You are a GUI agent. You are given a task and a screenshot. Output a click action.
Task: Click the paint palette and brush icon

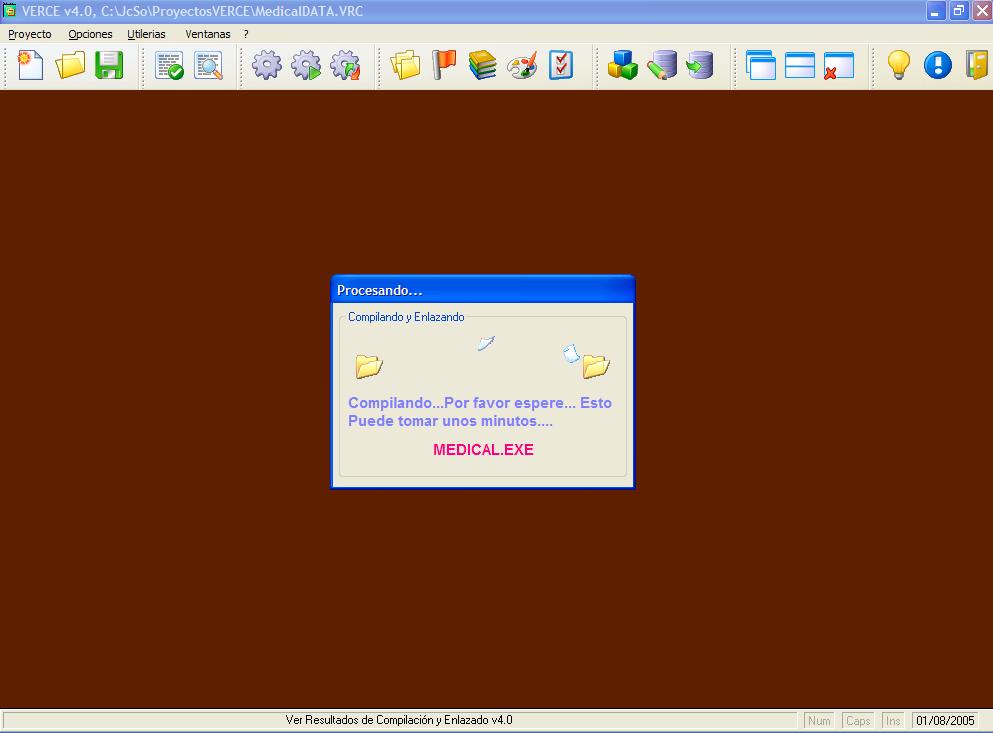point(522,66)
